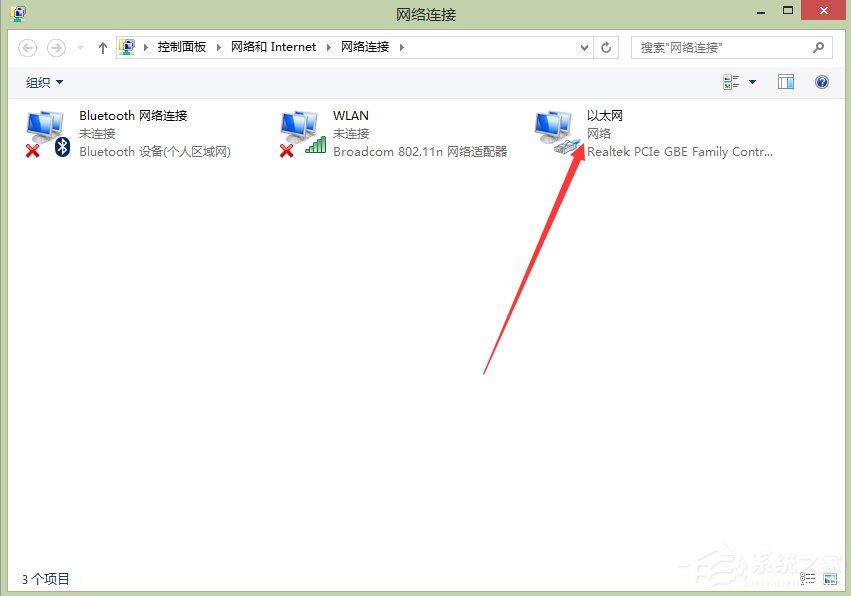Open the 组织 dropdown menu
The width and height of the screenshot is (851, 596).
(x=44, y=83)
